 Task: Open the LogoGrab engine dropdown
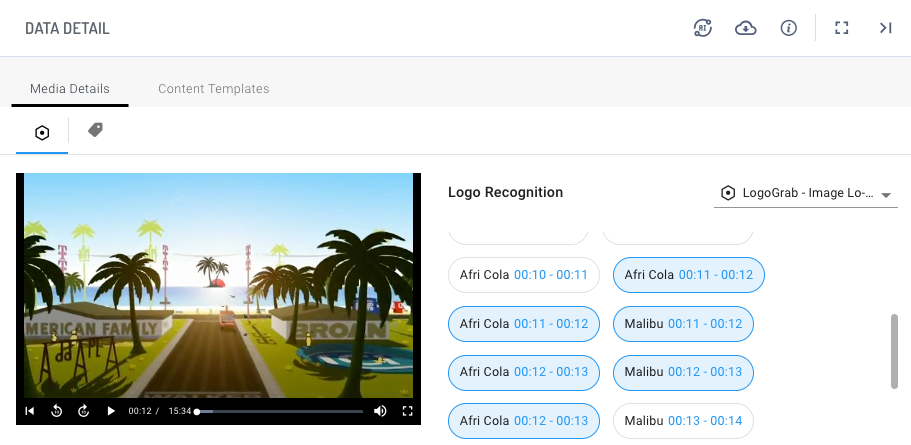pyautogui.click(x=806, y=193)
